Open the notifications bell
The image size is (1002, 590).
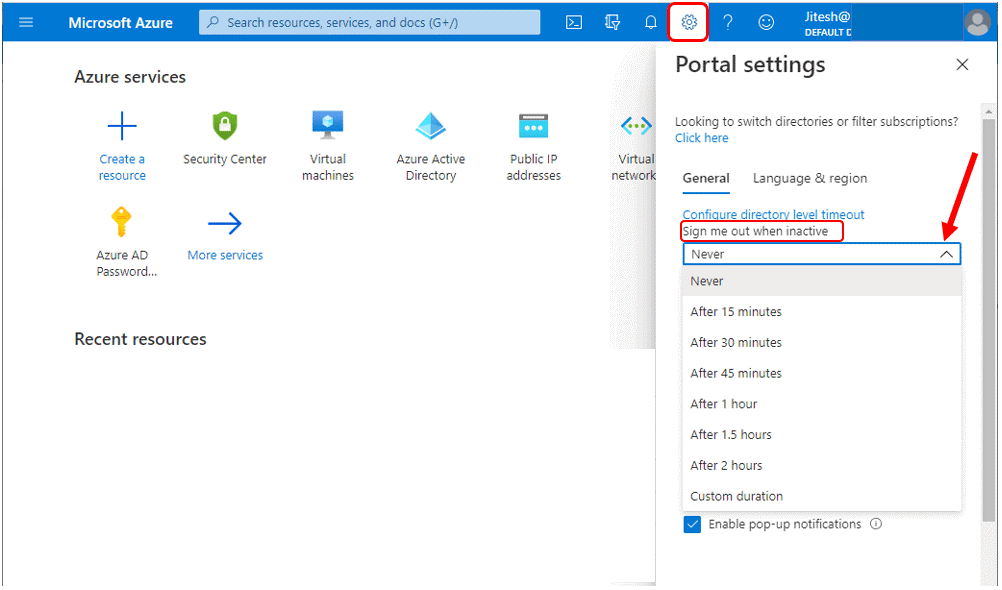click(x=651, y=22)
